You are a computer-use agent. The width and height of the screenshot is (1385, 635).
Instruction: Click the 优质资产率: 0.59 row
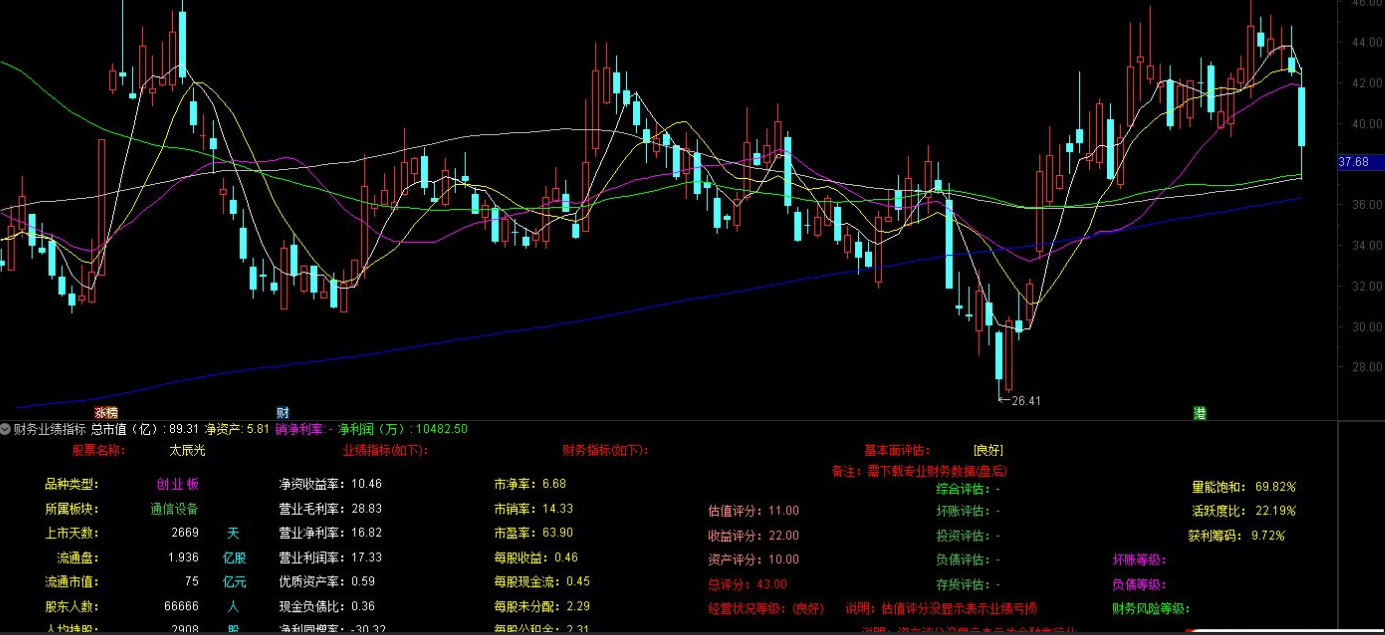327,582
